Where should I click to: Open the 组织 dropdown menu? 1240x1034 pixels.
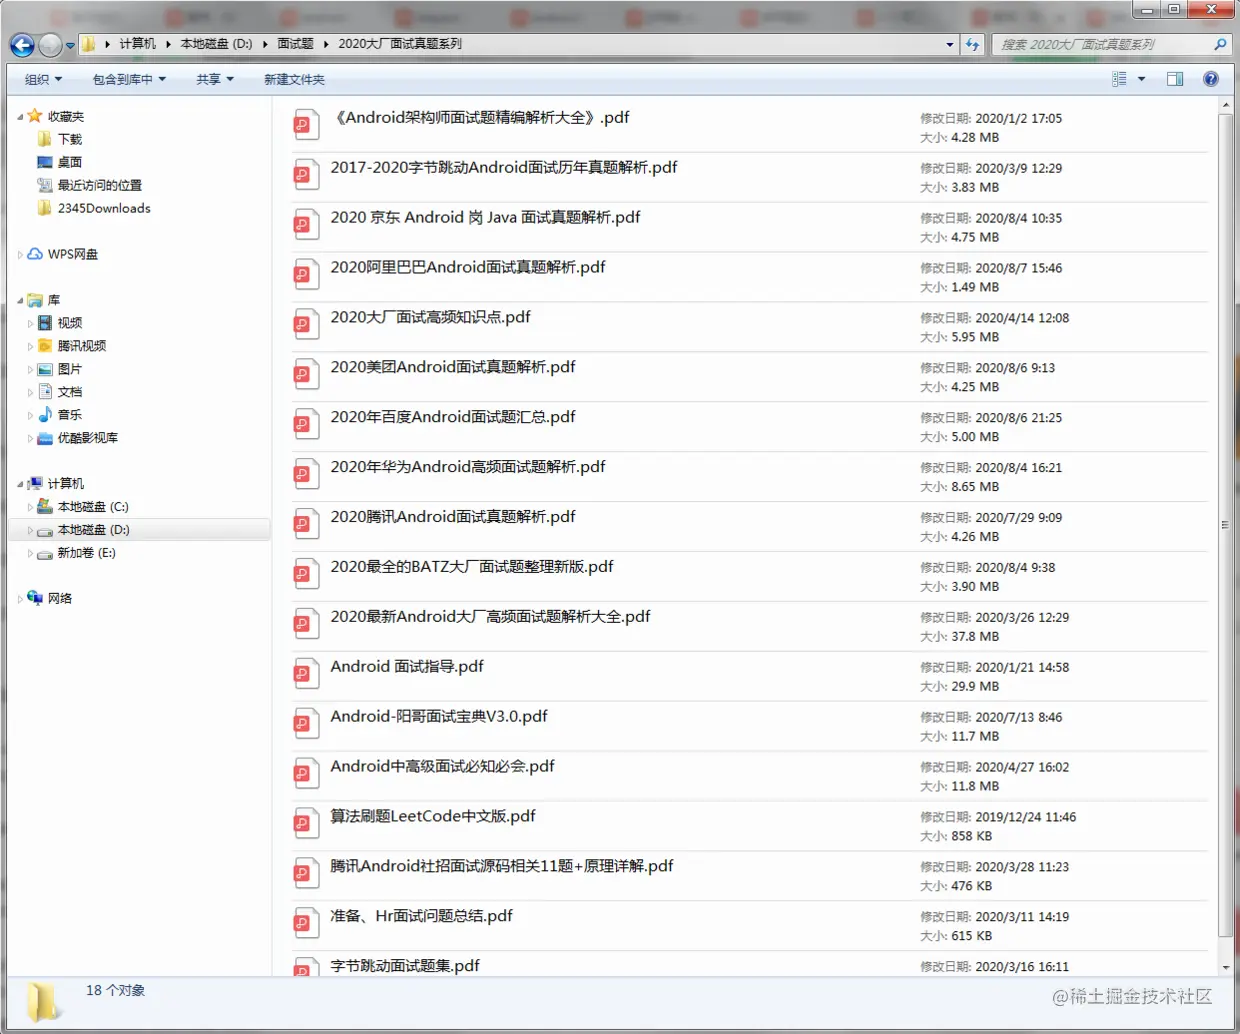43,79
